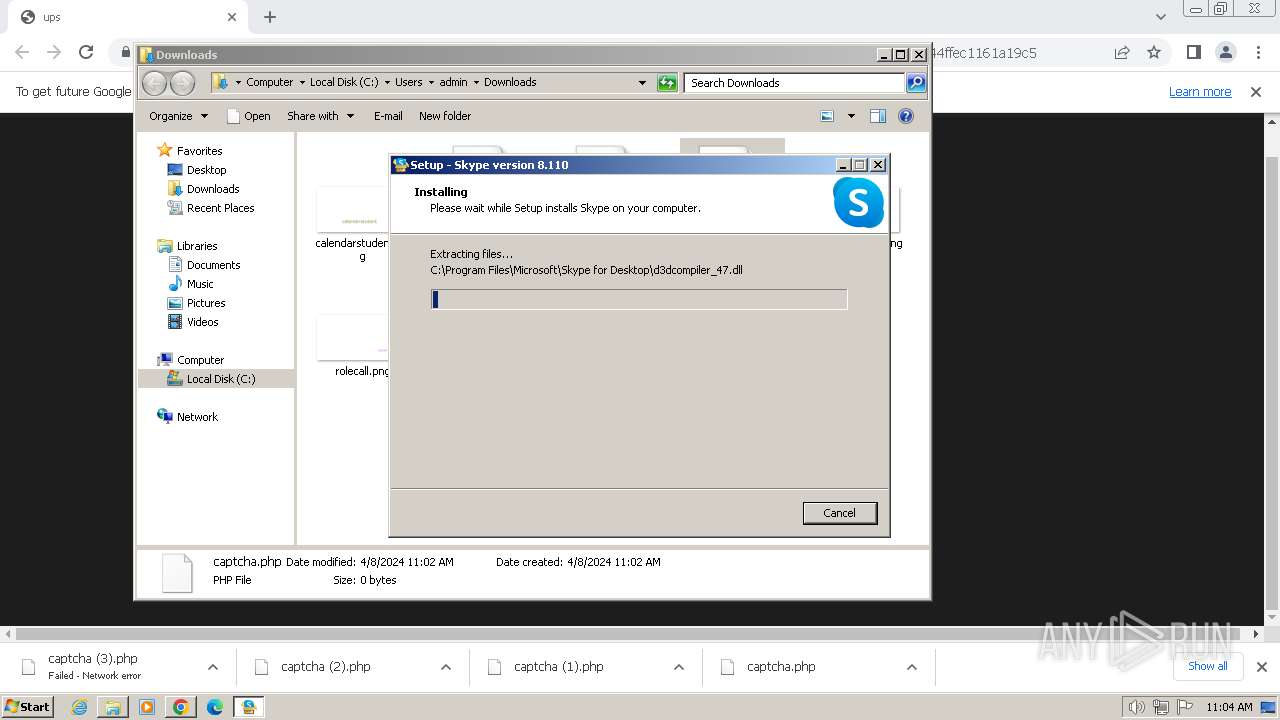Open the Music library
This screenshot has width=1280, height=720.
click(200, 284)
